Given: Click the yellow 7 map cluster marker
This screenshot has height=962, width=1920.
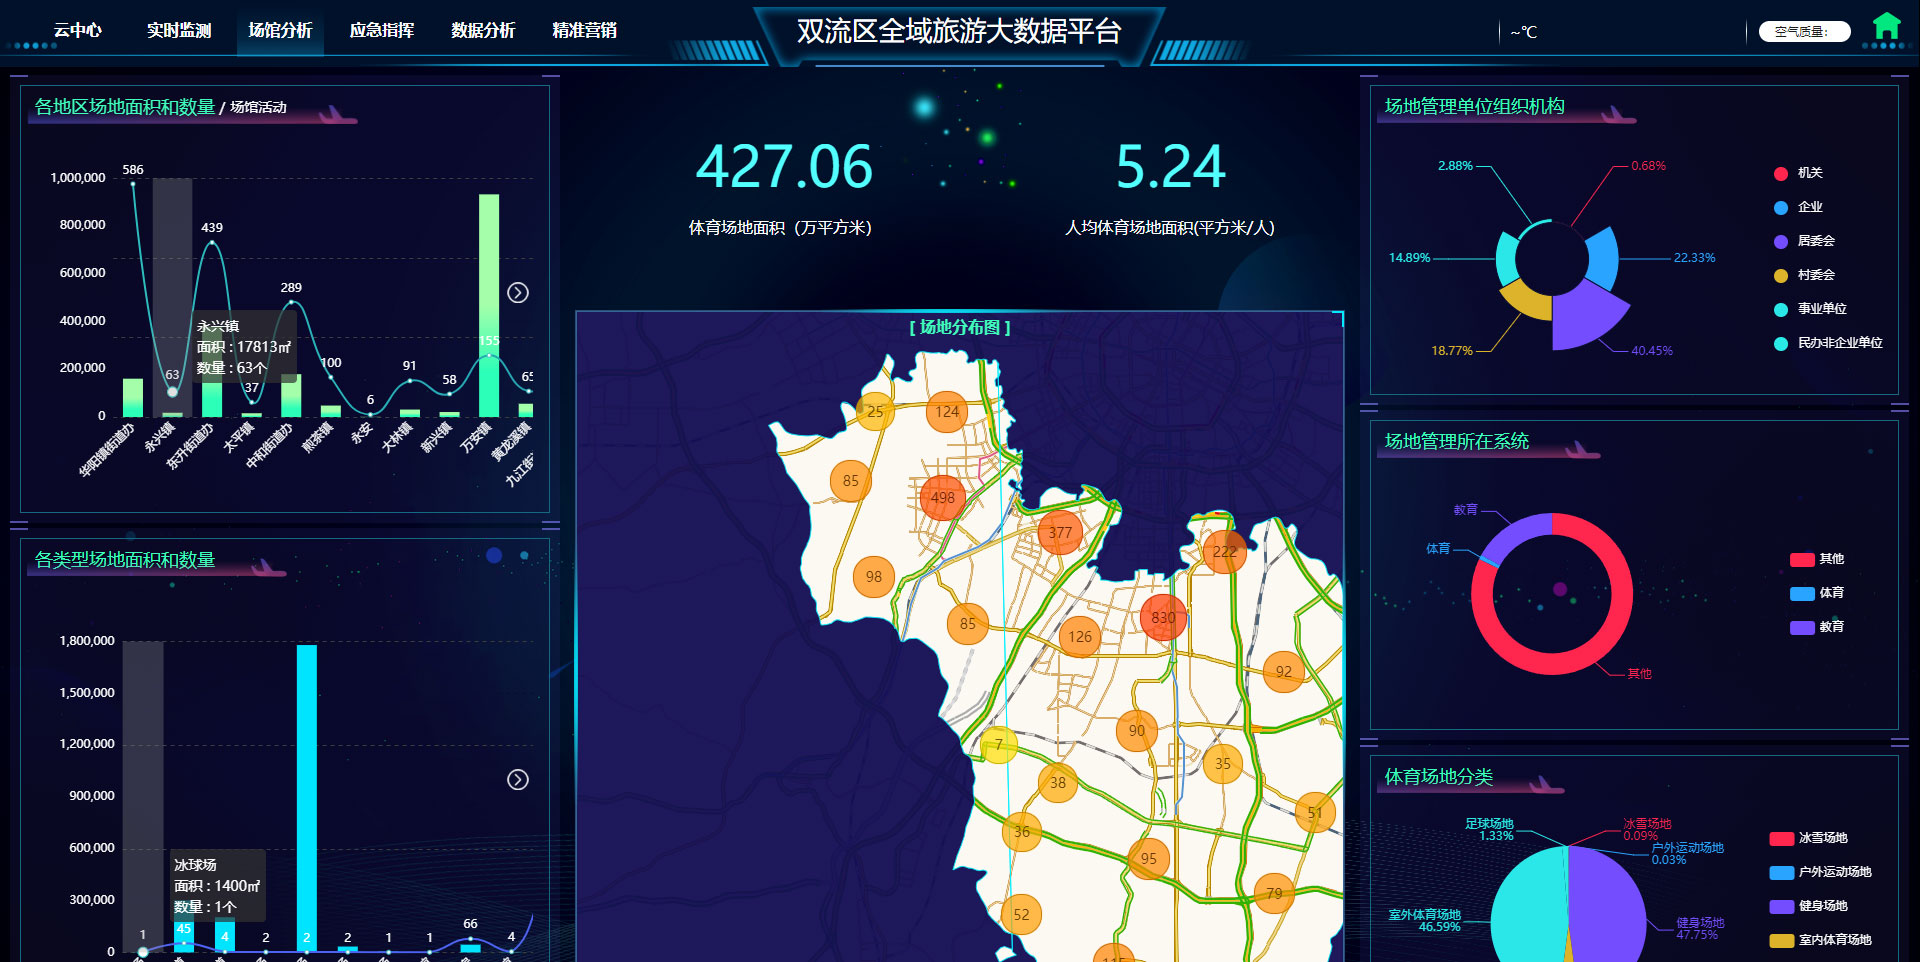Looking at the screenshot, I should coord(998,744).
